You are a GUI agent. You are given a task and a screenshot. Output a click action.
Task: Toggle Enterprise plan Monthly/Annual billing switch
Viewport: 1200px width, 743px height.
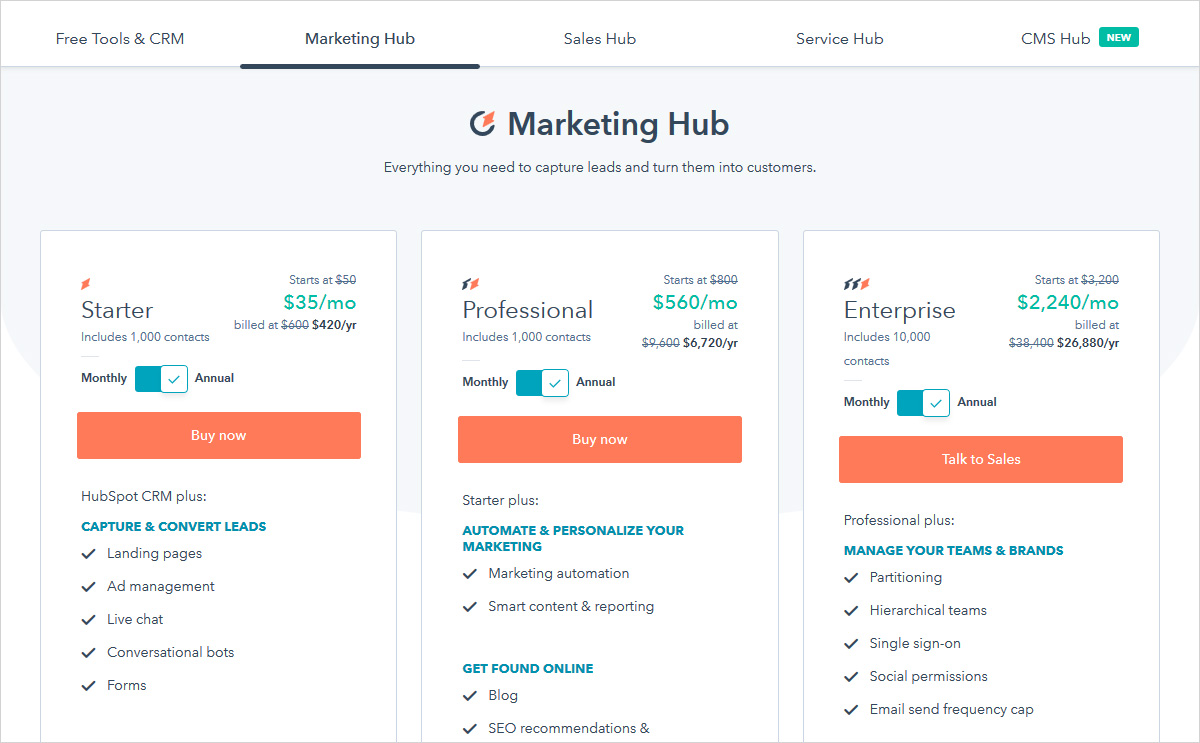(x=923, y=402)
